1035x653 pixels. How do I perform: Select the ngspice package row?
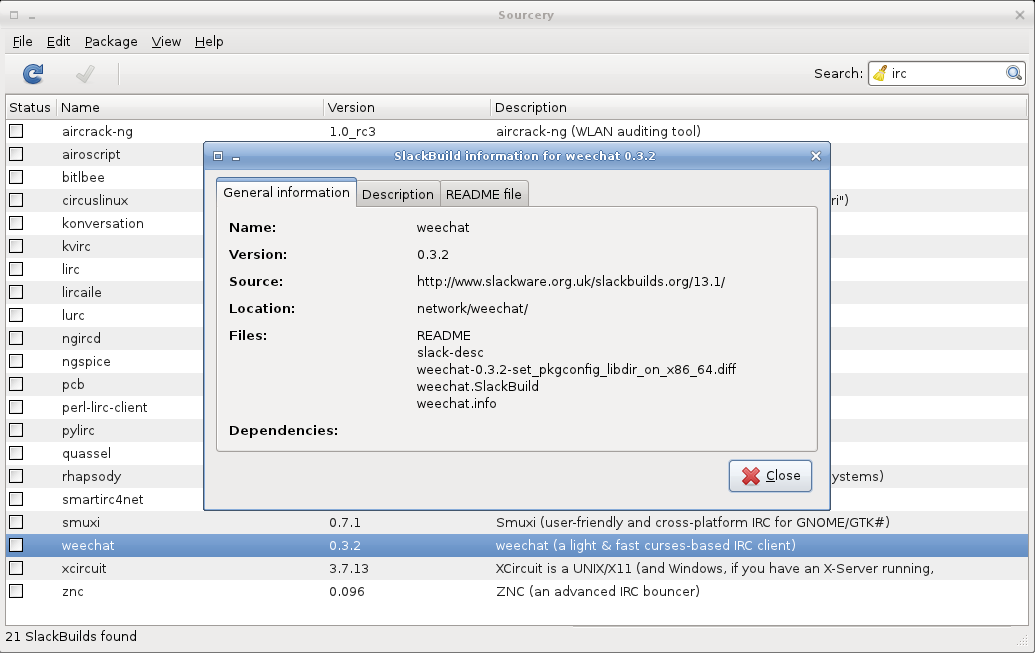(106, 361)
